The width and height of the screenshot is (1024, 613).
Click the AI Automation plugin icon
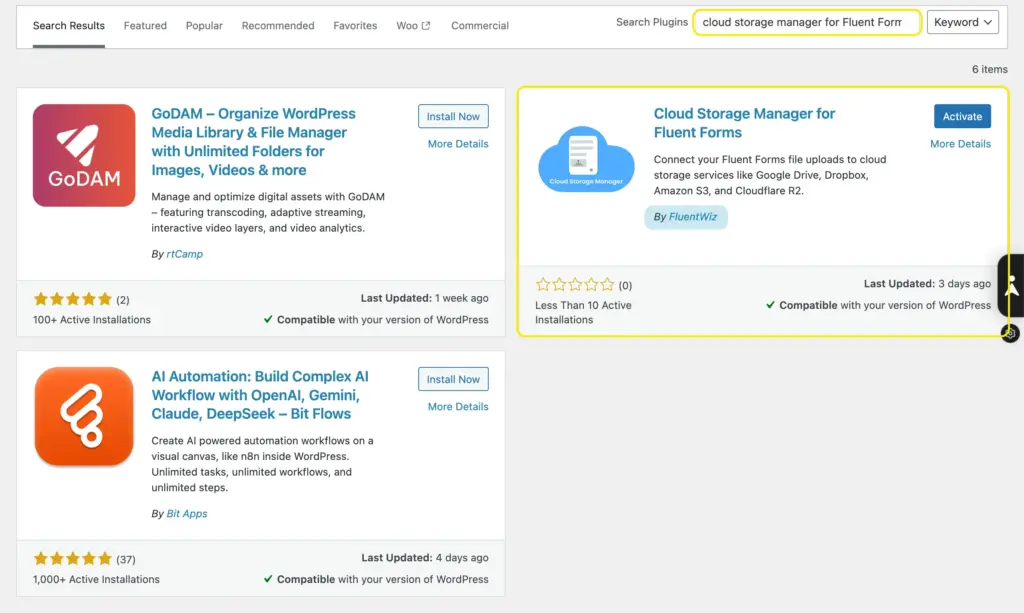click(84, 417)
